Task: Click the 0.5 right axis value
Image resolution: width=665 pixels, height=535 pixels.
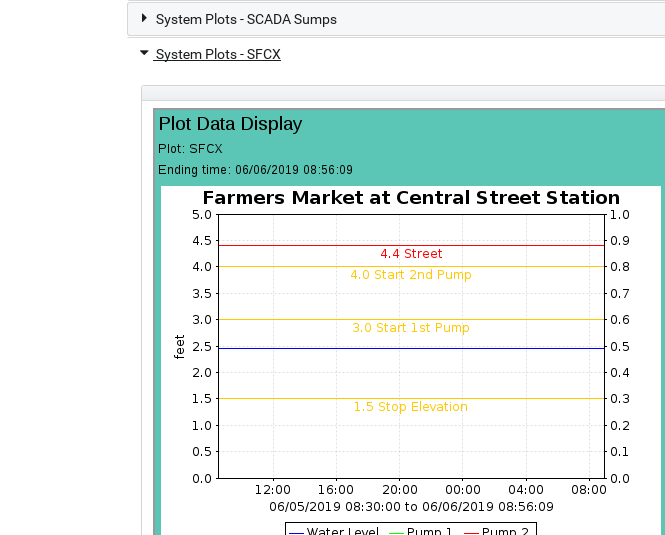Action: [x=620, y=347]
